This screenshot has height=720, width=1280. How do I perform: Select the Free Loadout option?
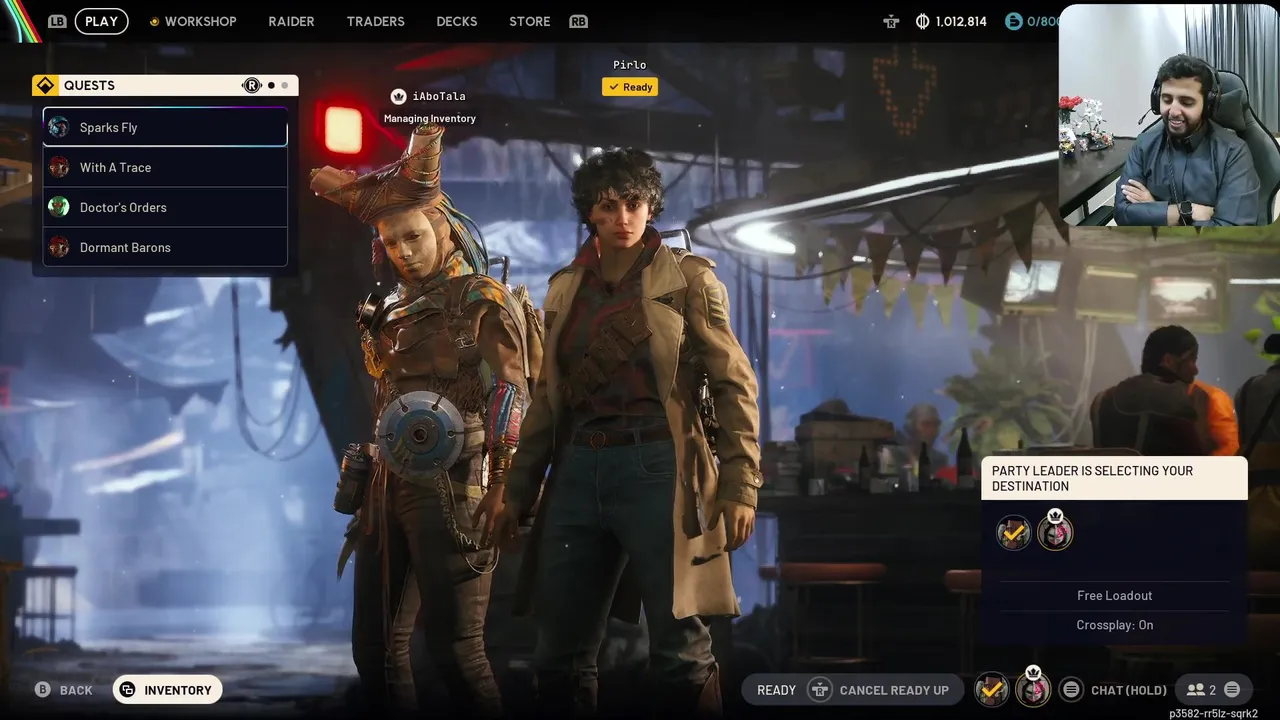(1115, 595)
